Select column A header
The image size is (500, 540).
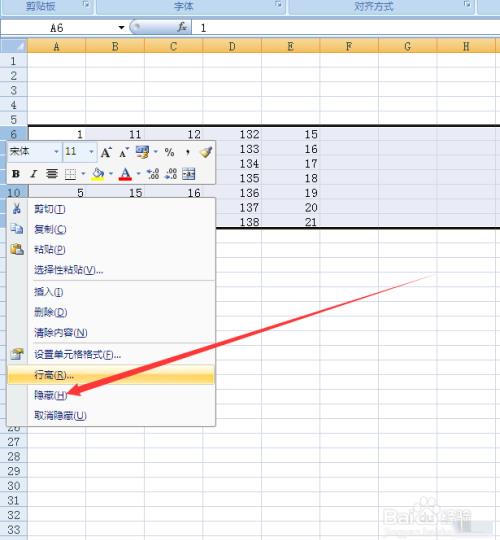(56, 46)
